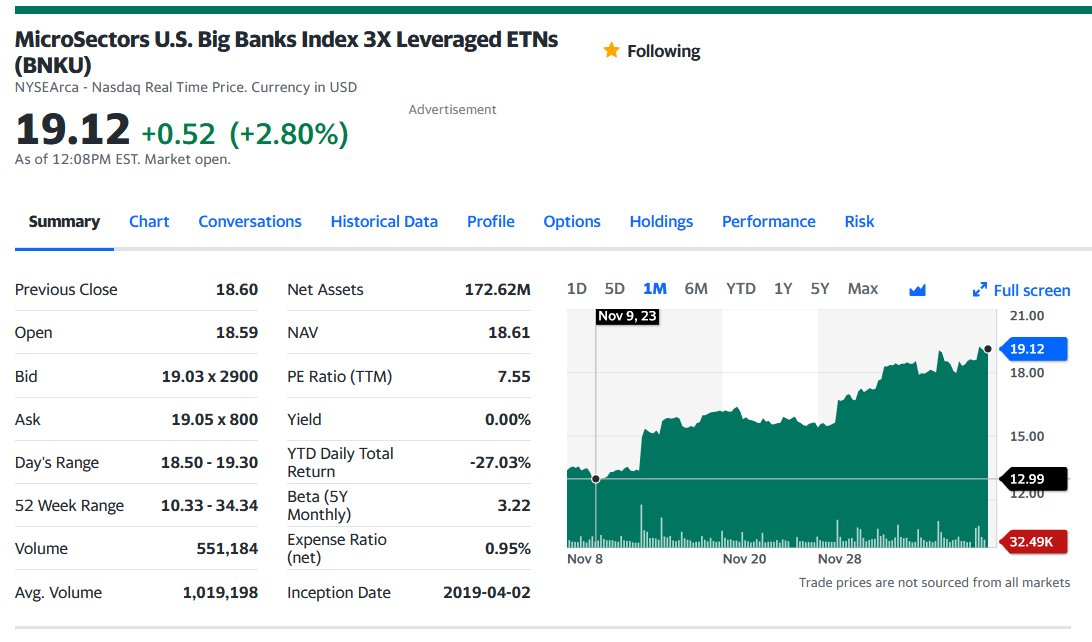1092x642 pixels.
Task: Go to the Holdings tab
Action: pos(661,221)
